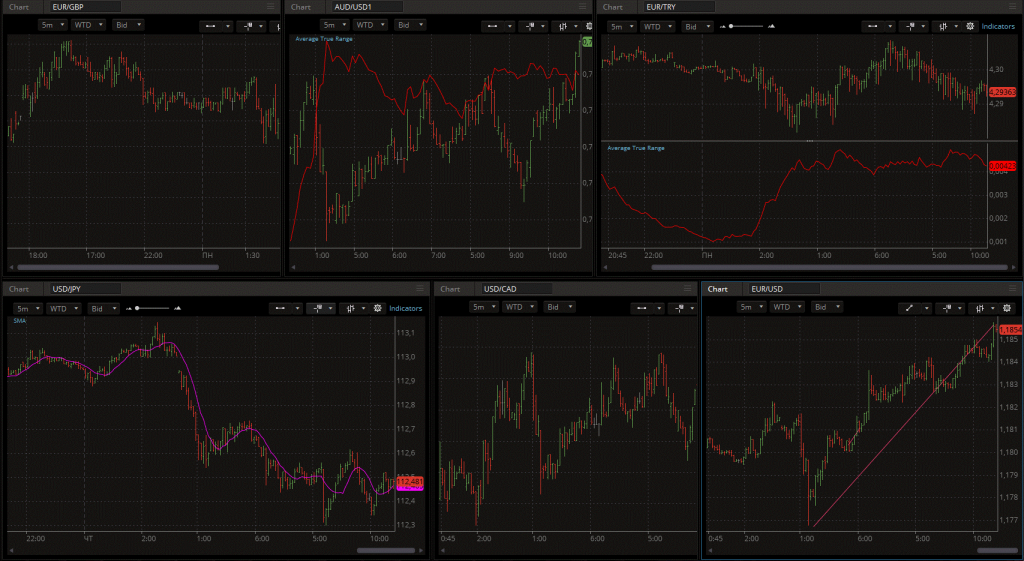
Task: Open the USD/JPY panel menu icon
Action: pos(420,289)
